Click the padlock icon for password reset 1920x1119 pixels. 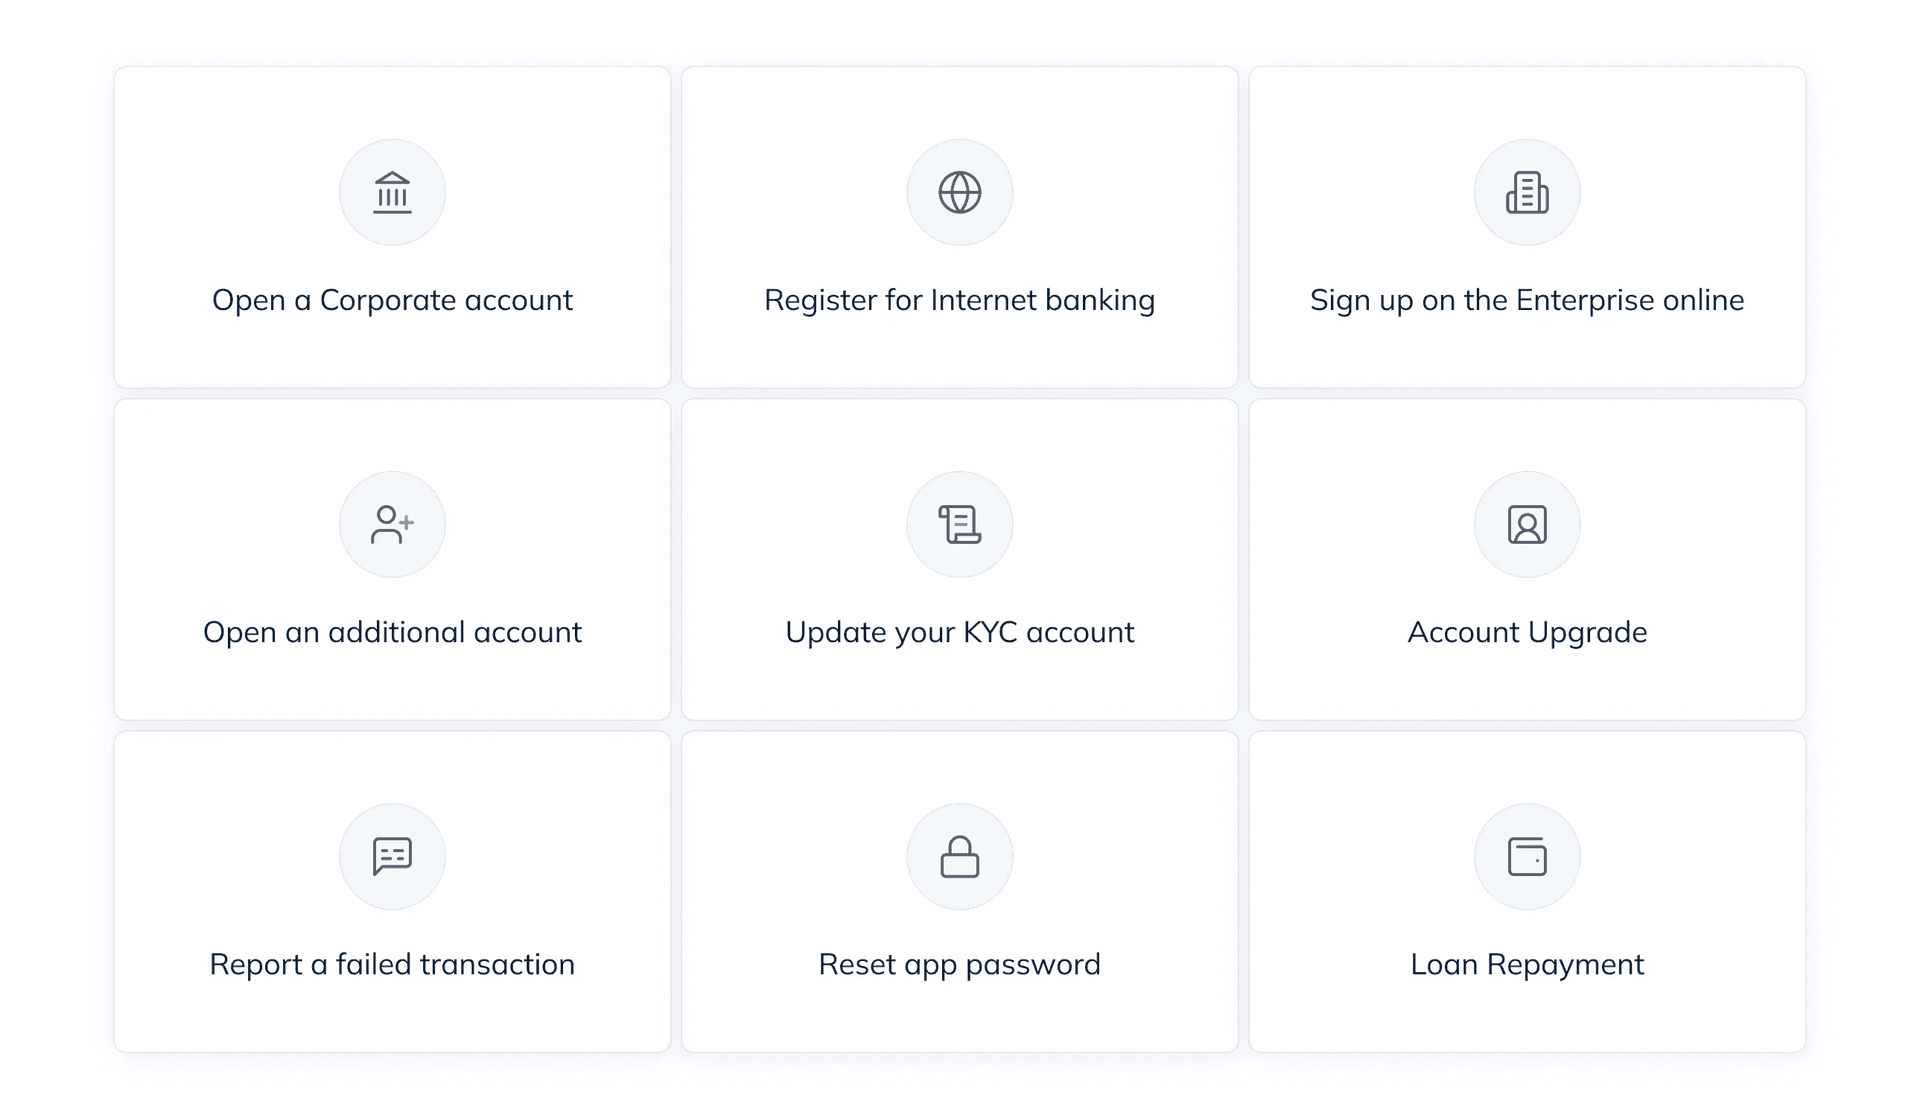coord(960,856)
